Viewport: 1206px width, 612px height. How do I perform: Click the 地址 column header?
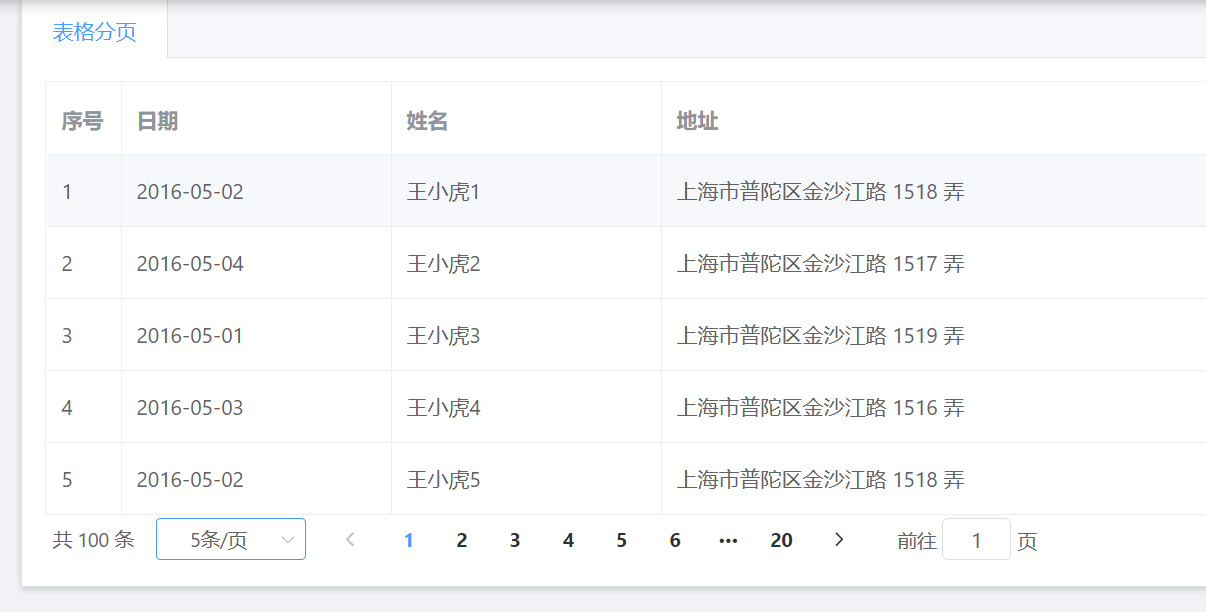698,121
